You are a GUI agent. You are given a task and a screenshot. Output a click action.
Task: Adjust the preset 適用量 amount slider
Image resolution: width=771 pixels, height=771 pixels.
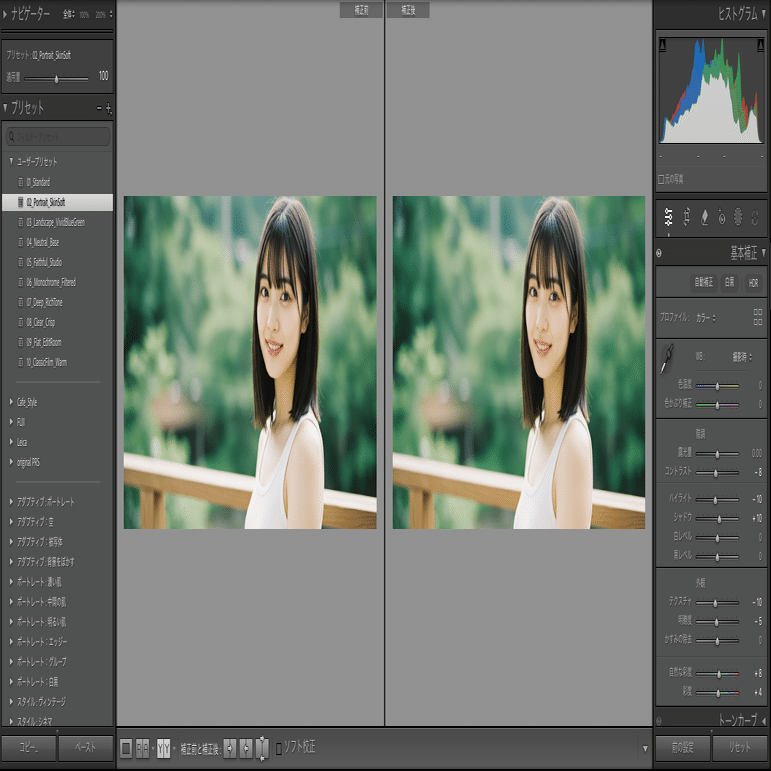tap(57, 79)
